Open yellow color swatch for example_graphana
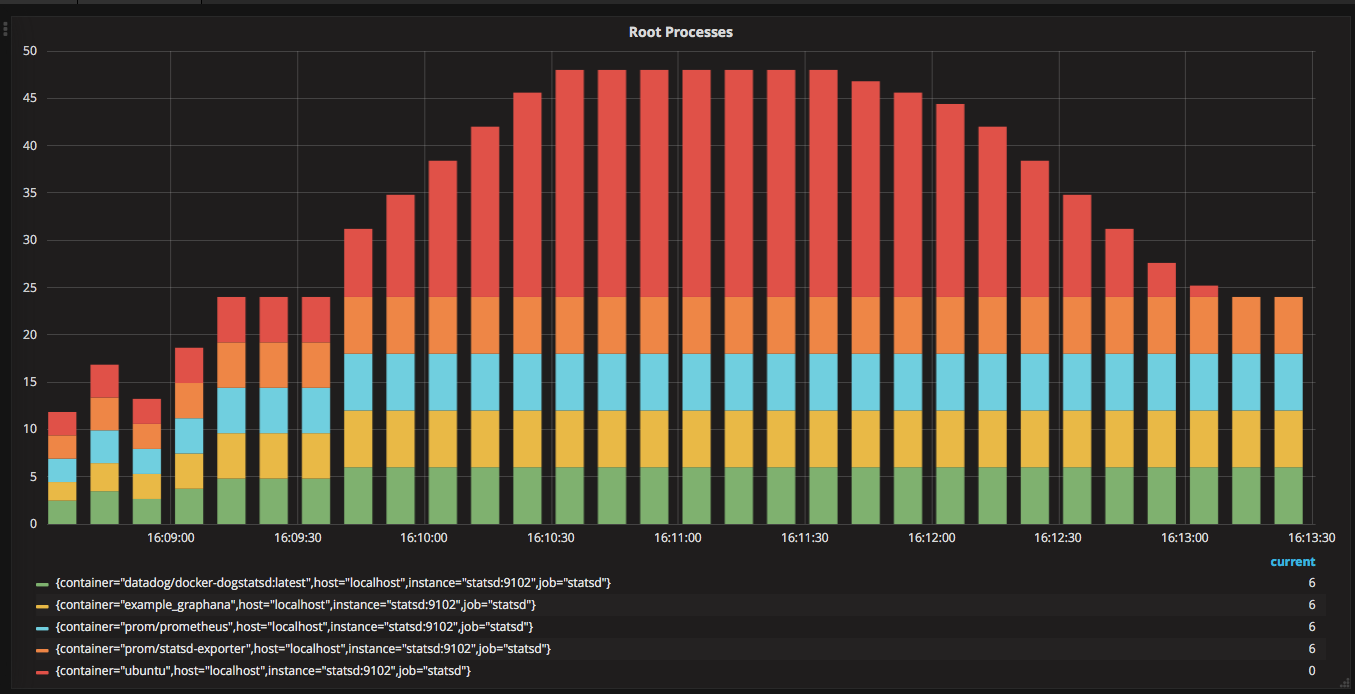 click(x=42, y=606)
